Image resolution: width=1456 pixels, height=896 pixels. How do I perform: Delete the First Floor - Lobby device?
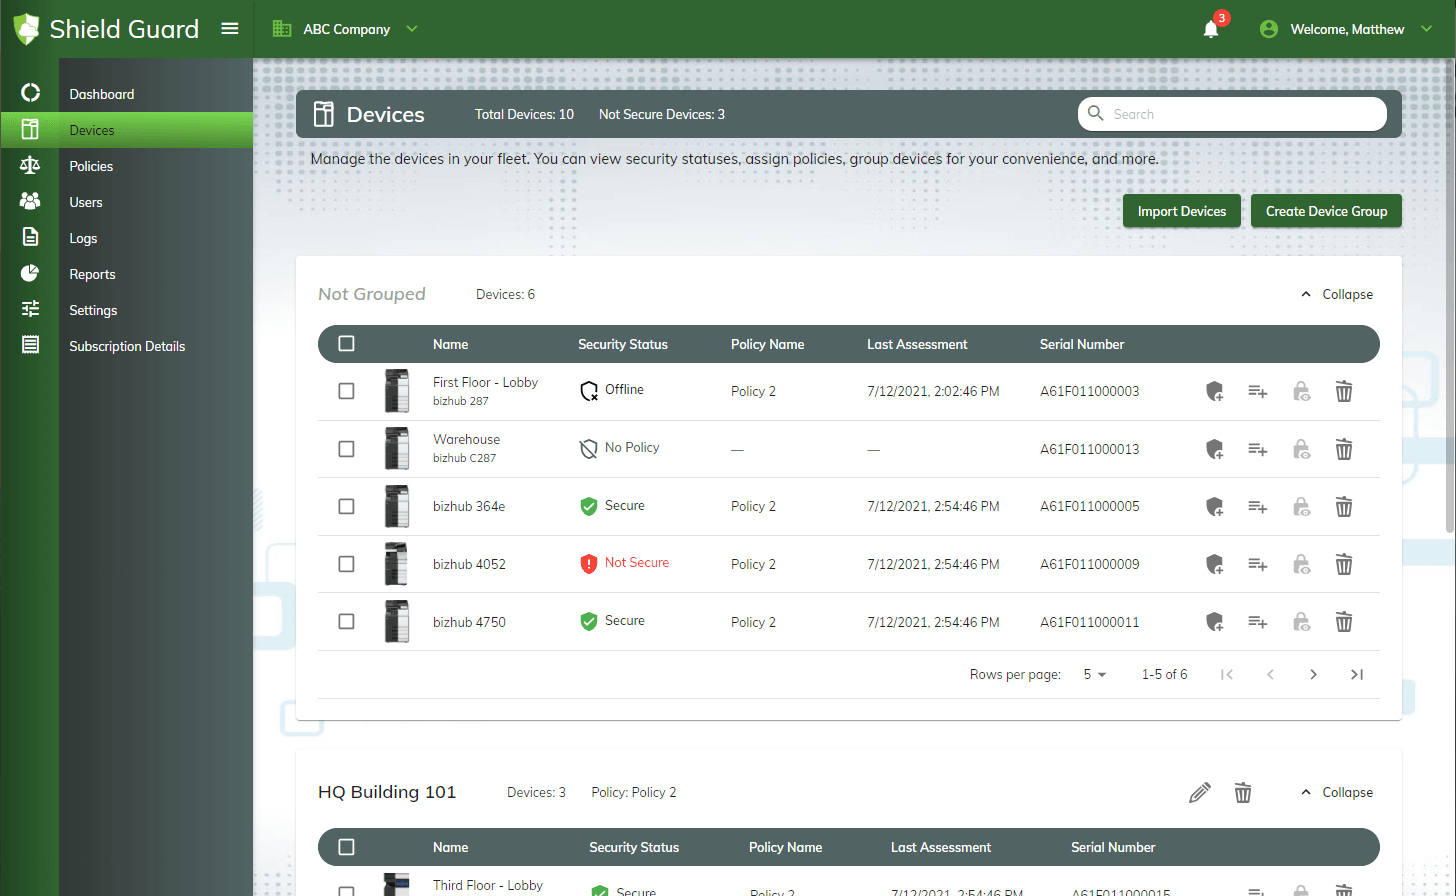click(x=1344, y=392)
